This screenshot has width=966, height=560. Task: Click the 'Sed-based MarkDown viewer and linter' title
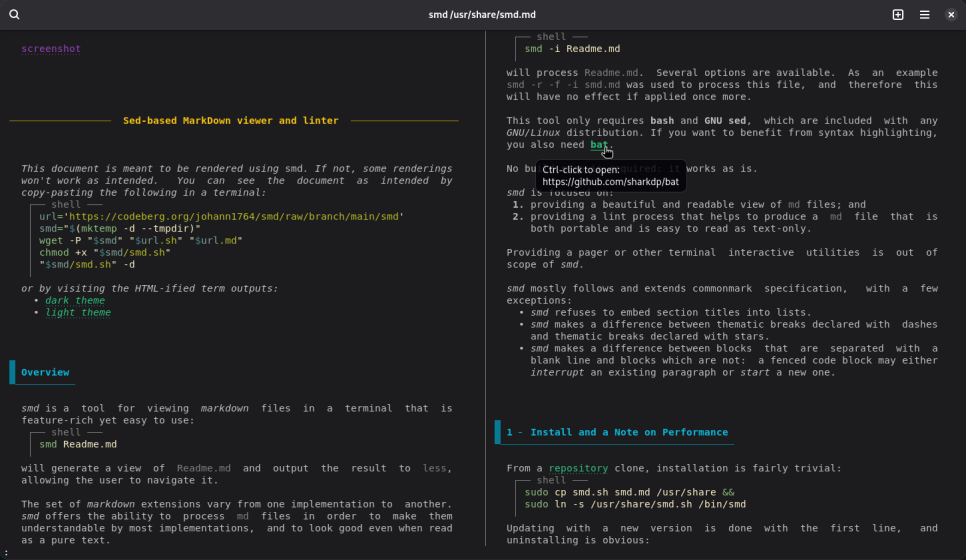(x=230, y=120)
